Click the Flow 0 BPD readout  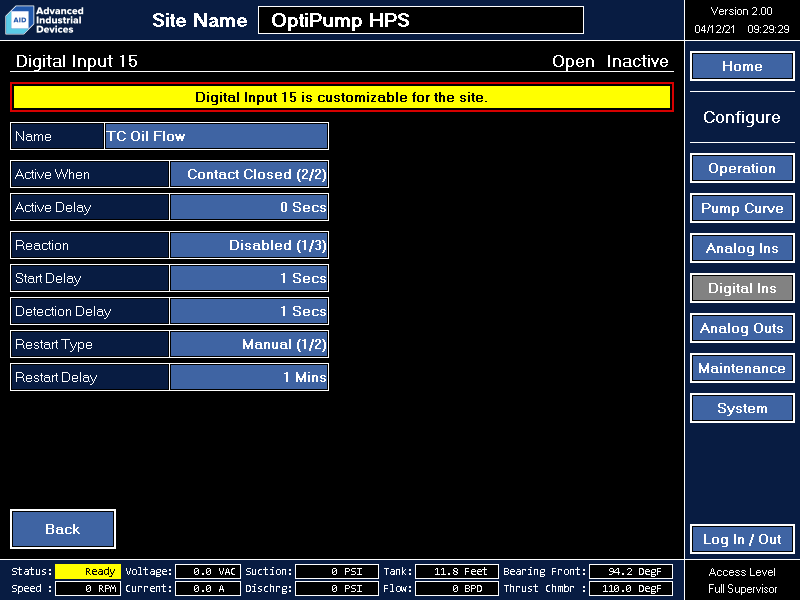[x=457, y=588]
